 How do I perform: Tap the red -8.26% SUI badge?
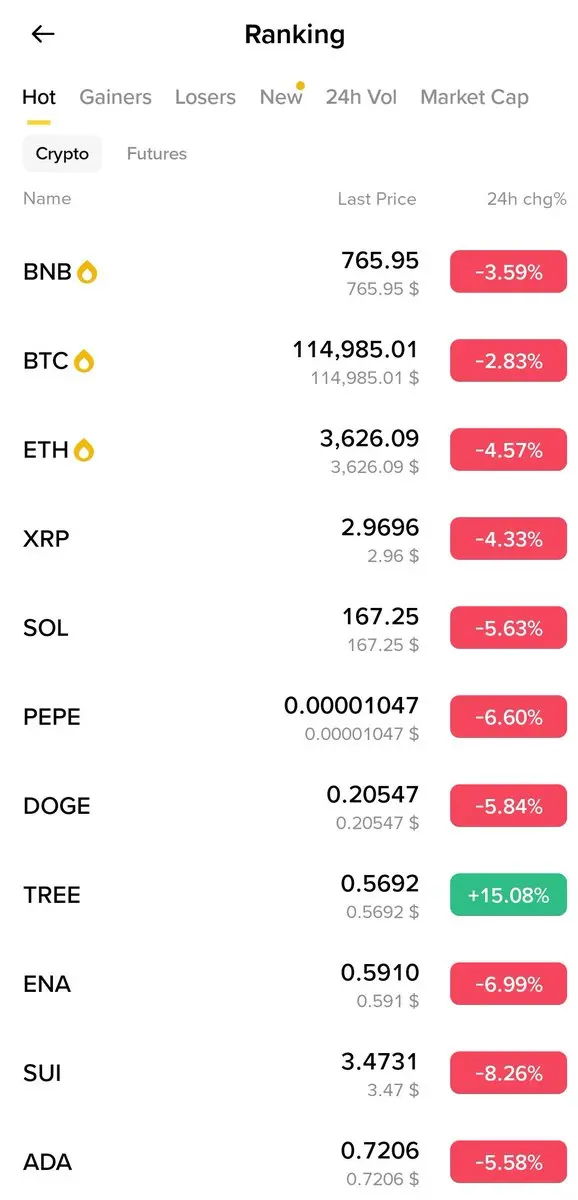(508, 1073)
